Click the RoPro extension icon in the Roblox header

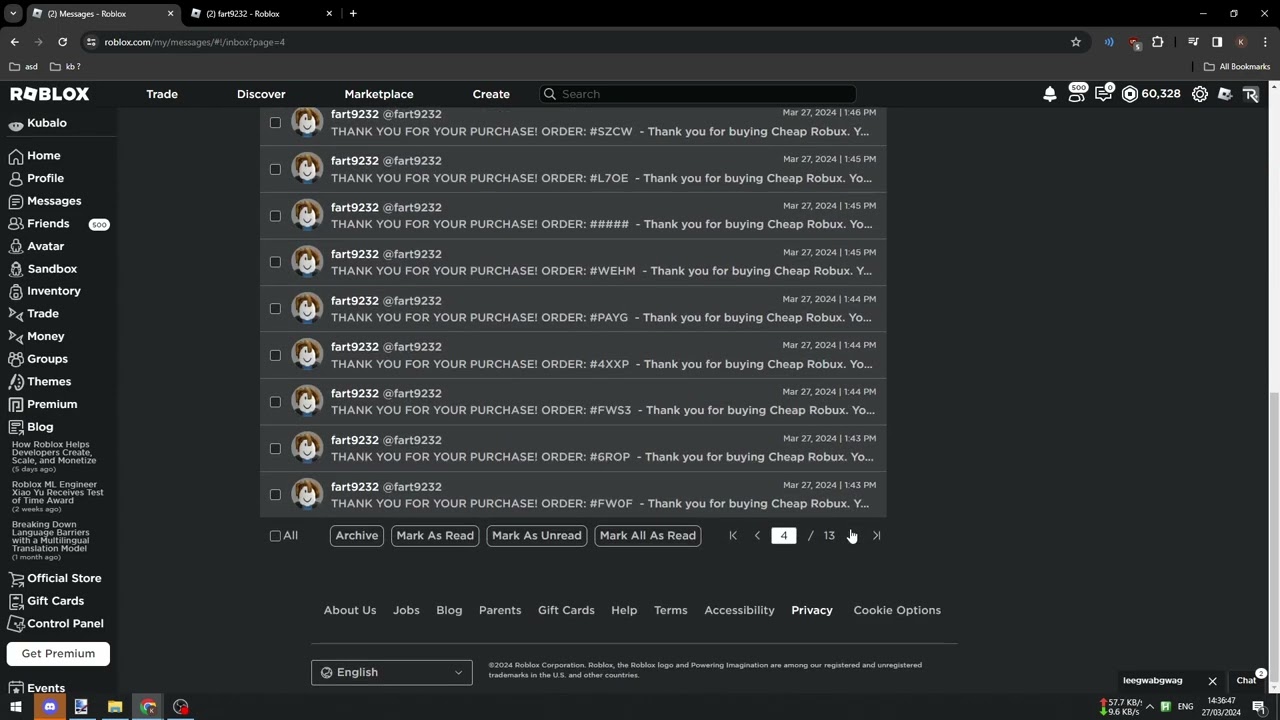click(x=1250, y=94)
